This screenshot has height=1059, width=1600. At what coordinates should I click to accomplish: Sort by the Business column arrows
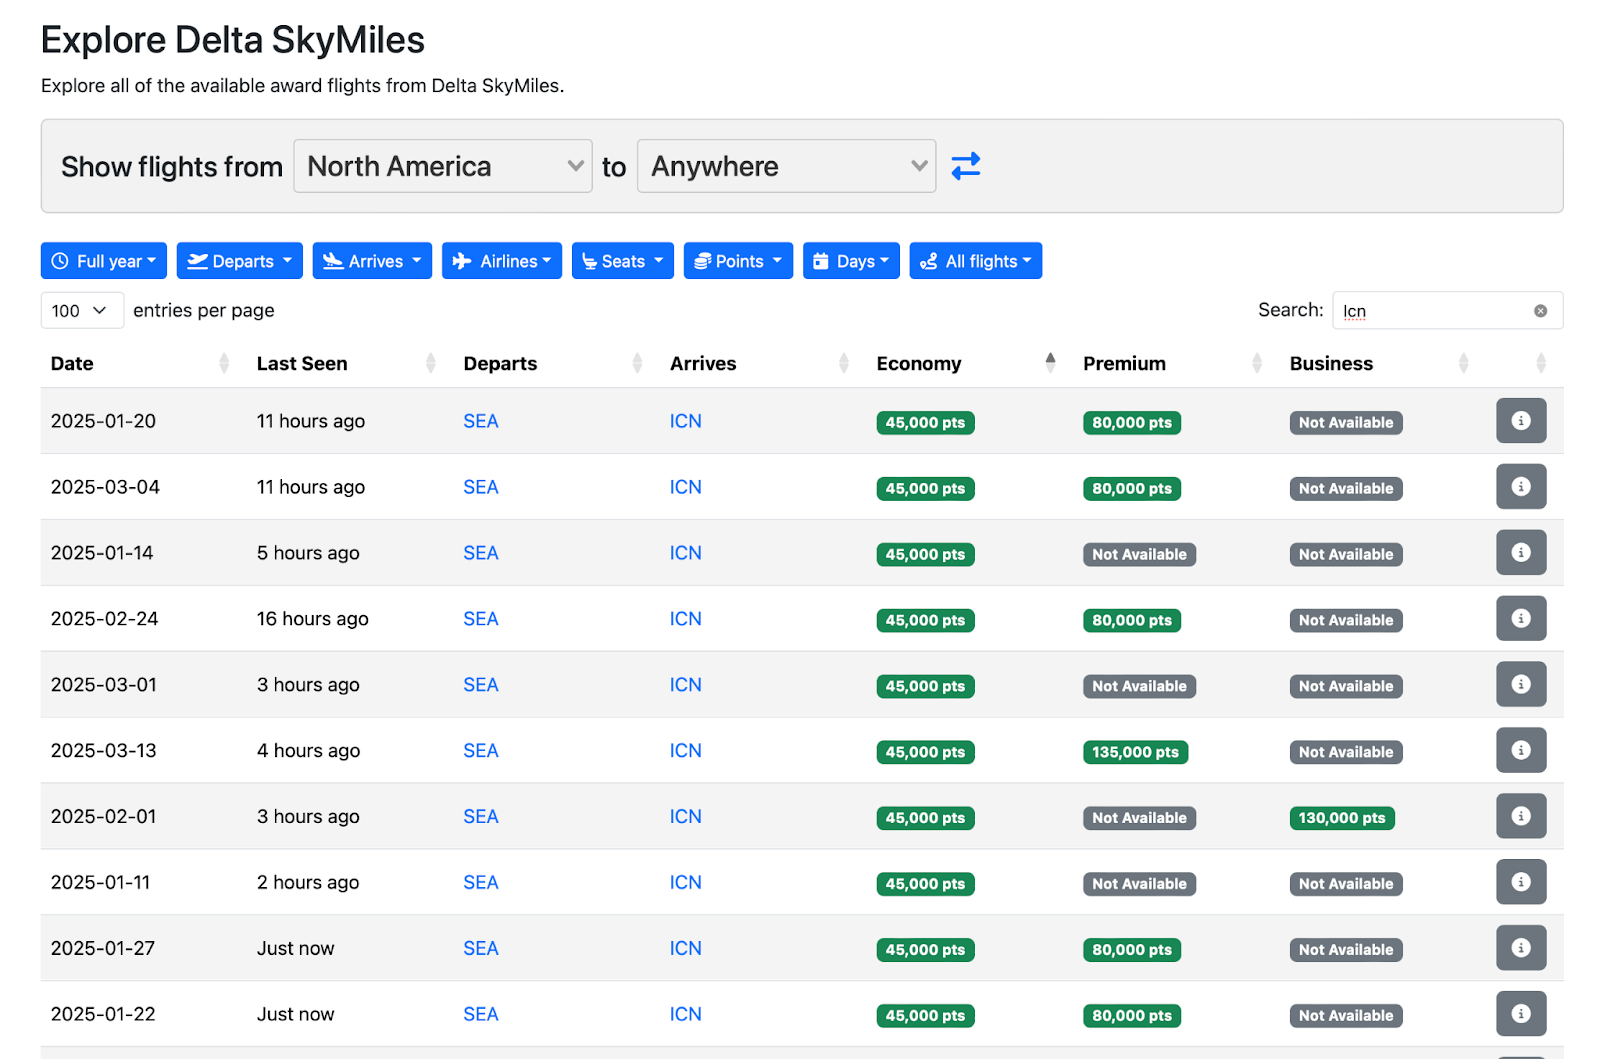[x=1463, y=363]
